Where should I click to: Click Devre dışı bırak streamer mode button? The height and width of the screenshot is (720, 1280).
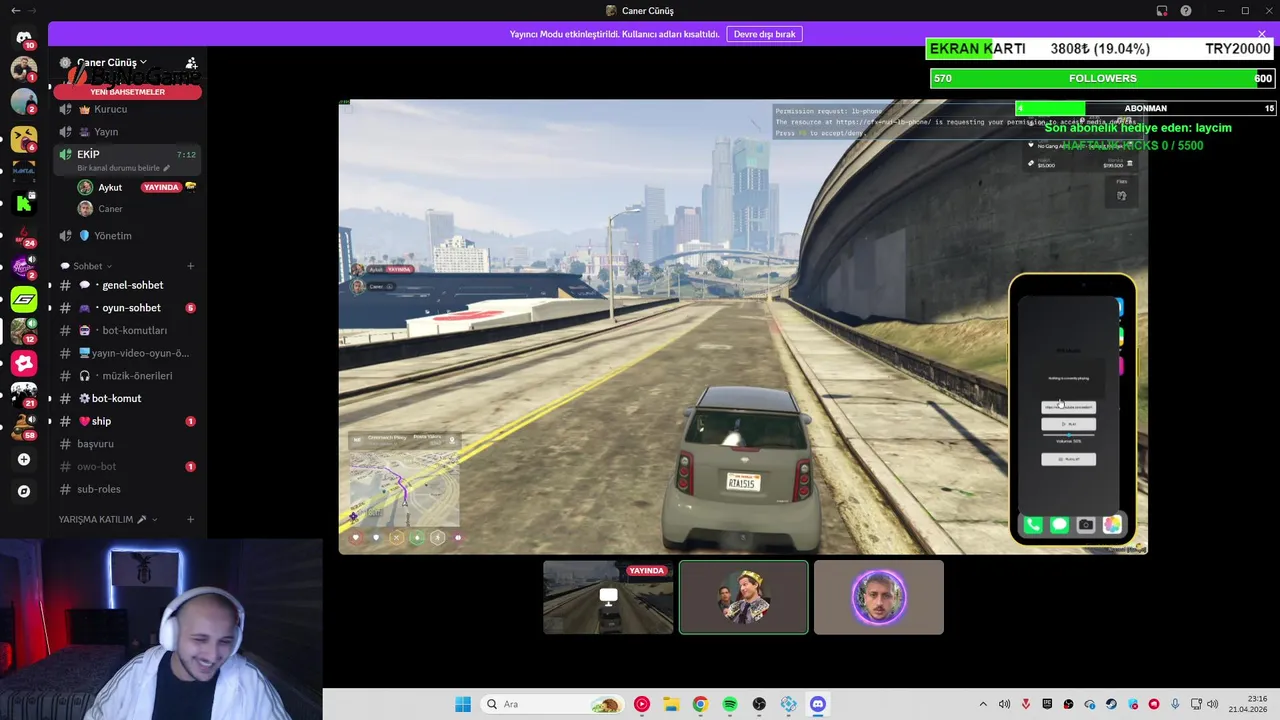[765, 34]
